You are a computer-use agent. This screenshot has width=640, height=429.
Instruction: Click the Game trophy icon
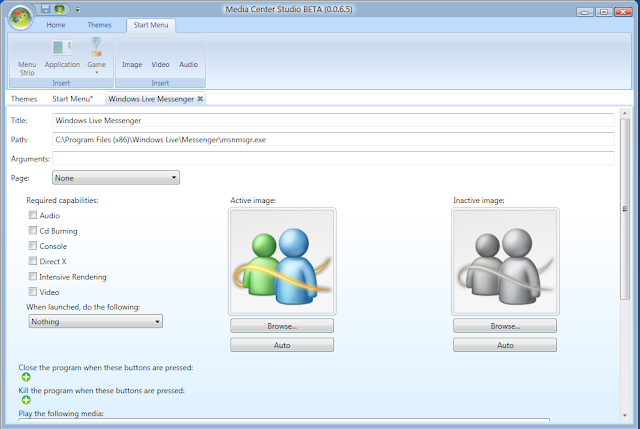tap(96, 46)
